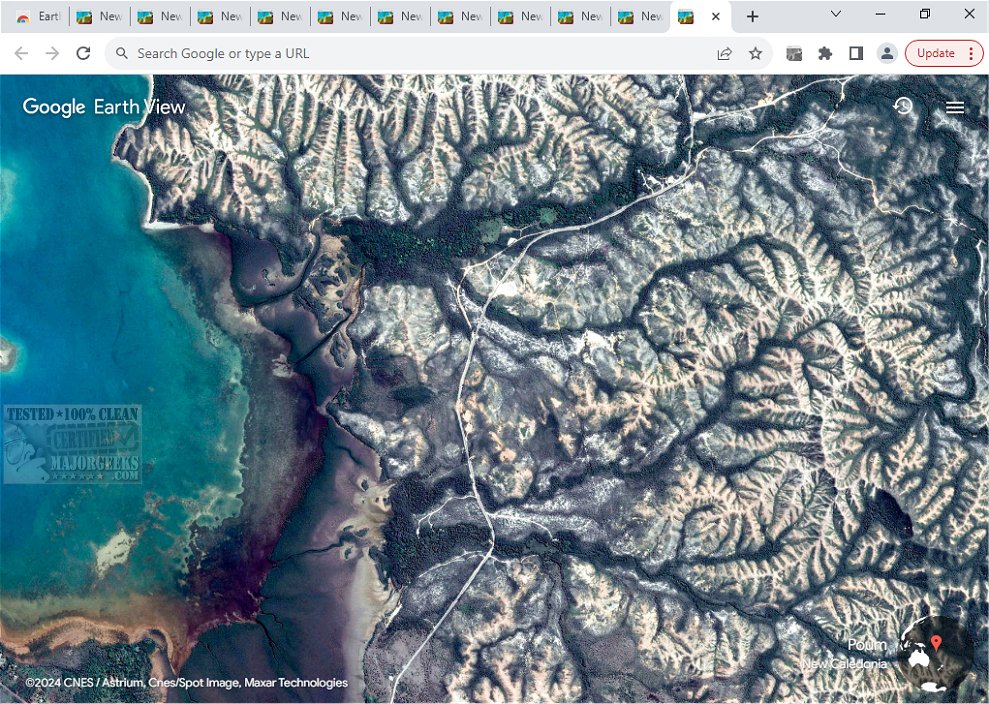989x704 pixels.
Task: Open Earth View history clock icon
Action: coord(903,106)
